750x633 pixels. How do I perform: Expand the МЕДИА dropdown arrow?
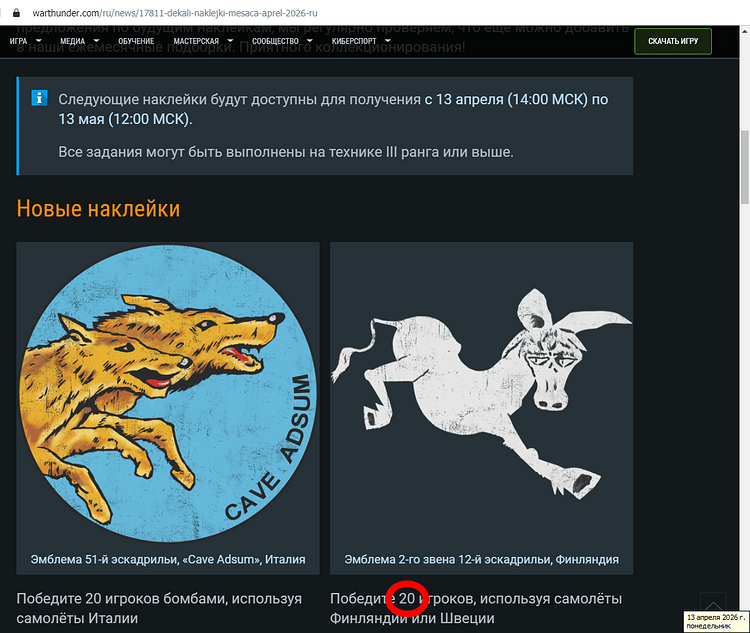[x=96, y=41]
